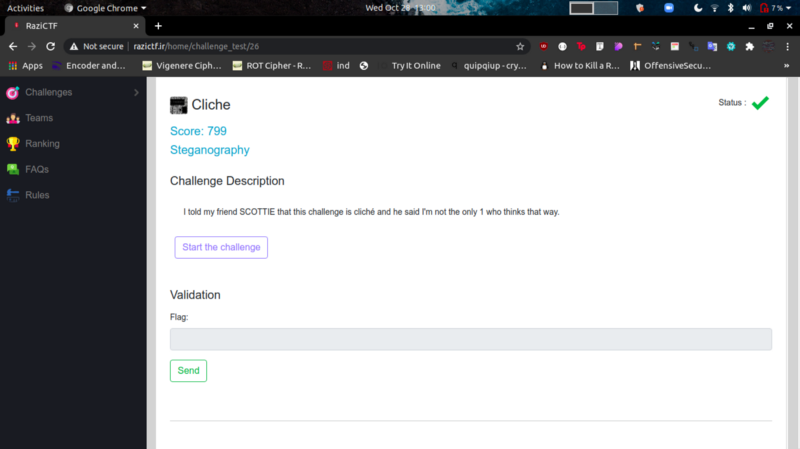Click the Zoom tray icon

(x=669, y=8)
